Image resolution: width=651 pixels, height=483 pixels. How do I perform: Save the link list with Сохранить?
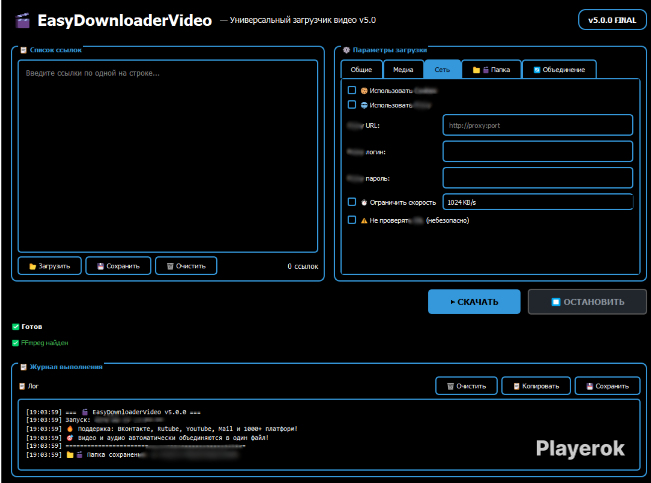coord(118,266)
